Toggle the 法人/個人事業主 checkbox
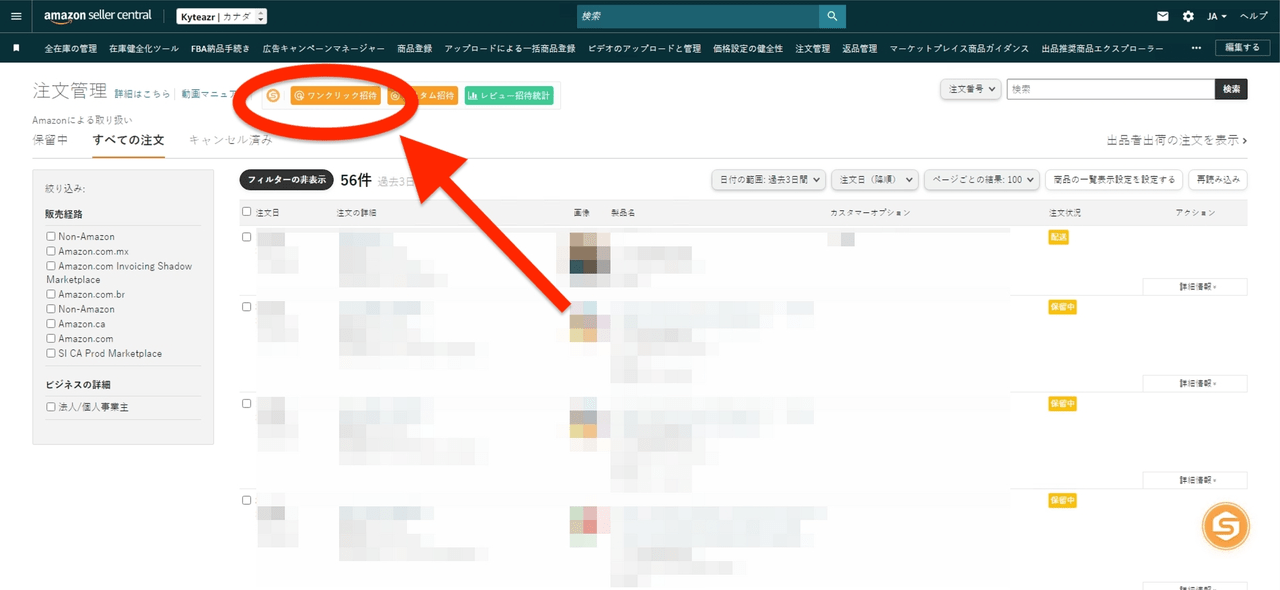Viewport: 1280px width, 590px height. (x=51, y=407)
